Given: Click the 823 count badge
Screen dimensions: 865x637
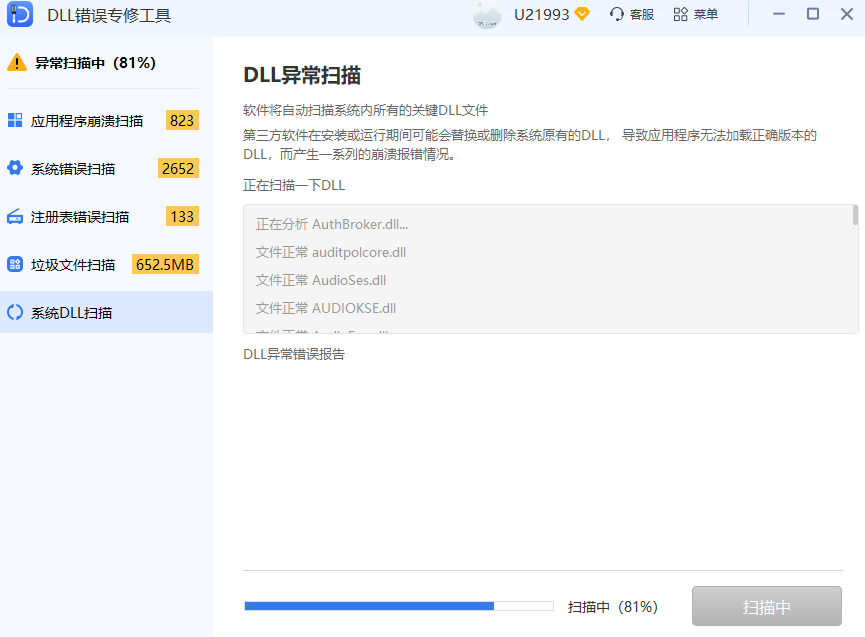Looking at the screenshot, I should [180, 119].
